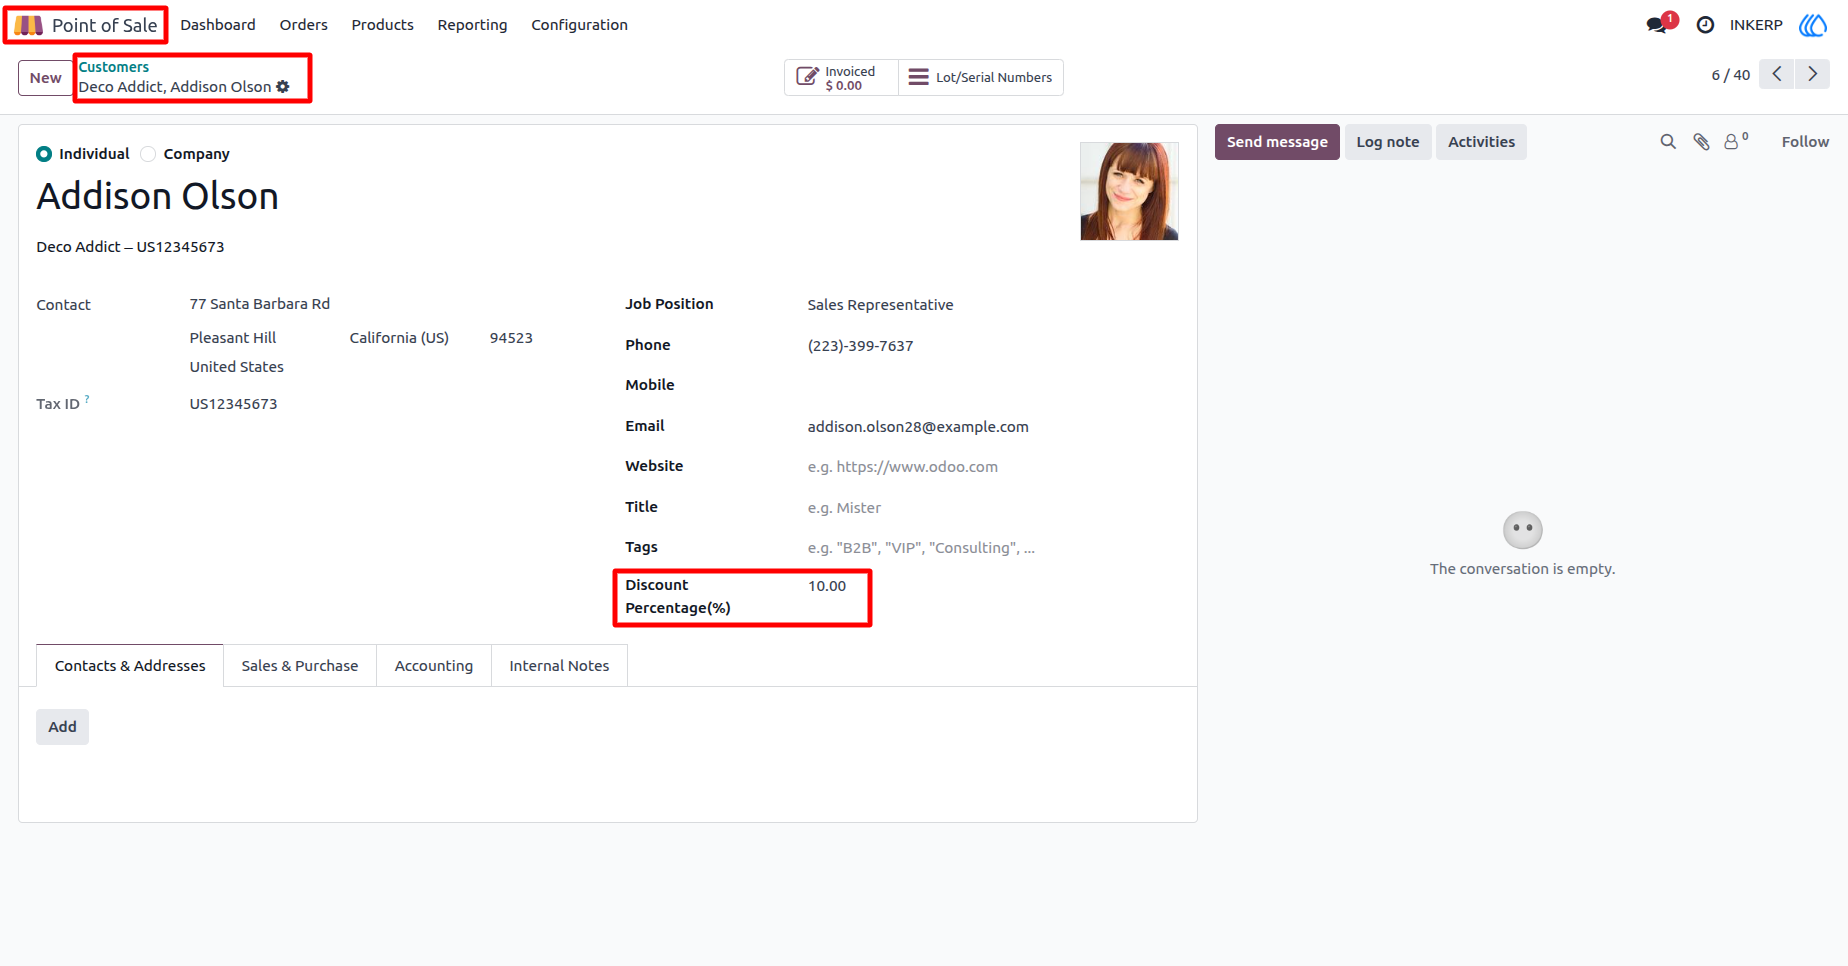
Task: Open the activities clock icon
Action: (1705, 25)
